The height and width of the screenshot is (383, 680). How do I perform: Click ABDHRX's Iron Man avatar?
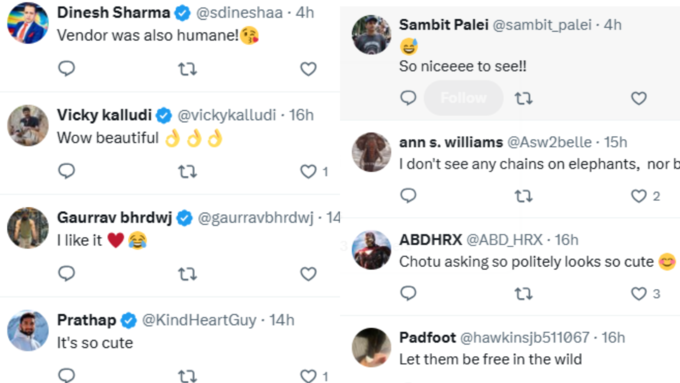(x=371, y=250)
